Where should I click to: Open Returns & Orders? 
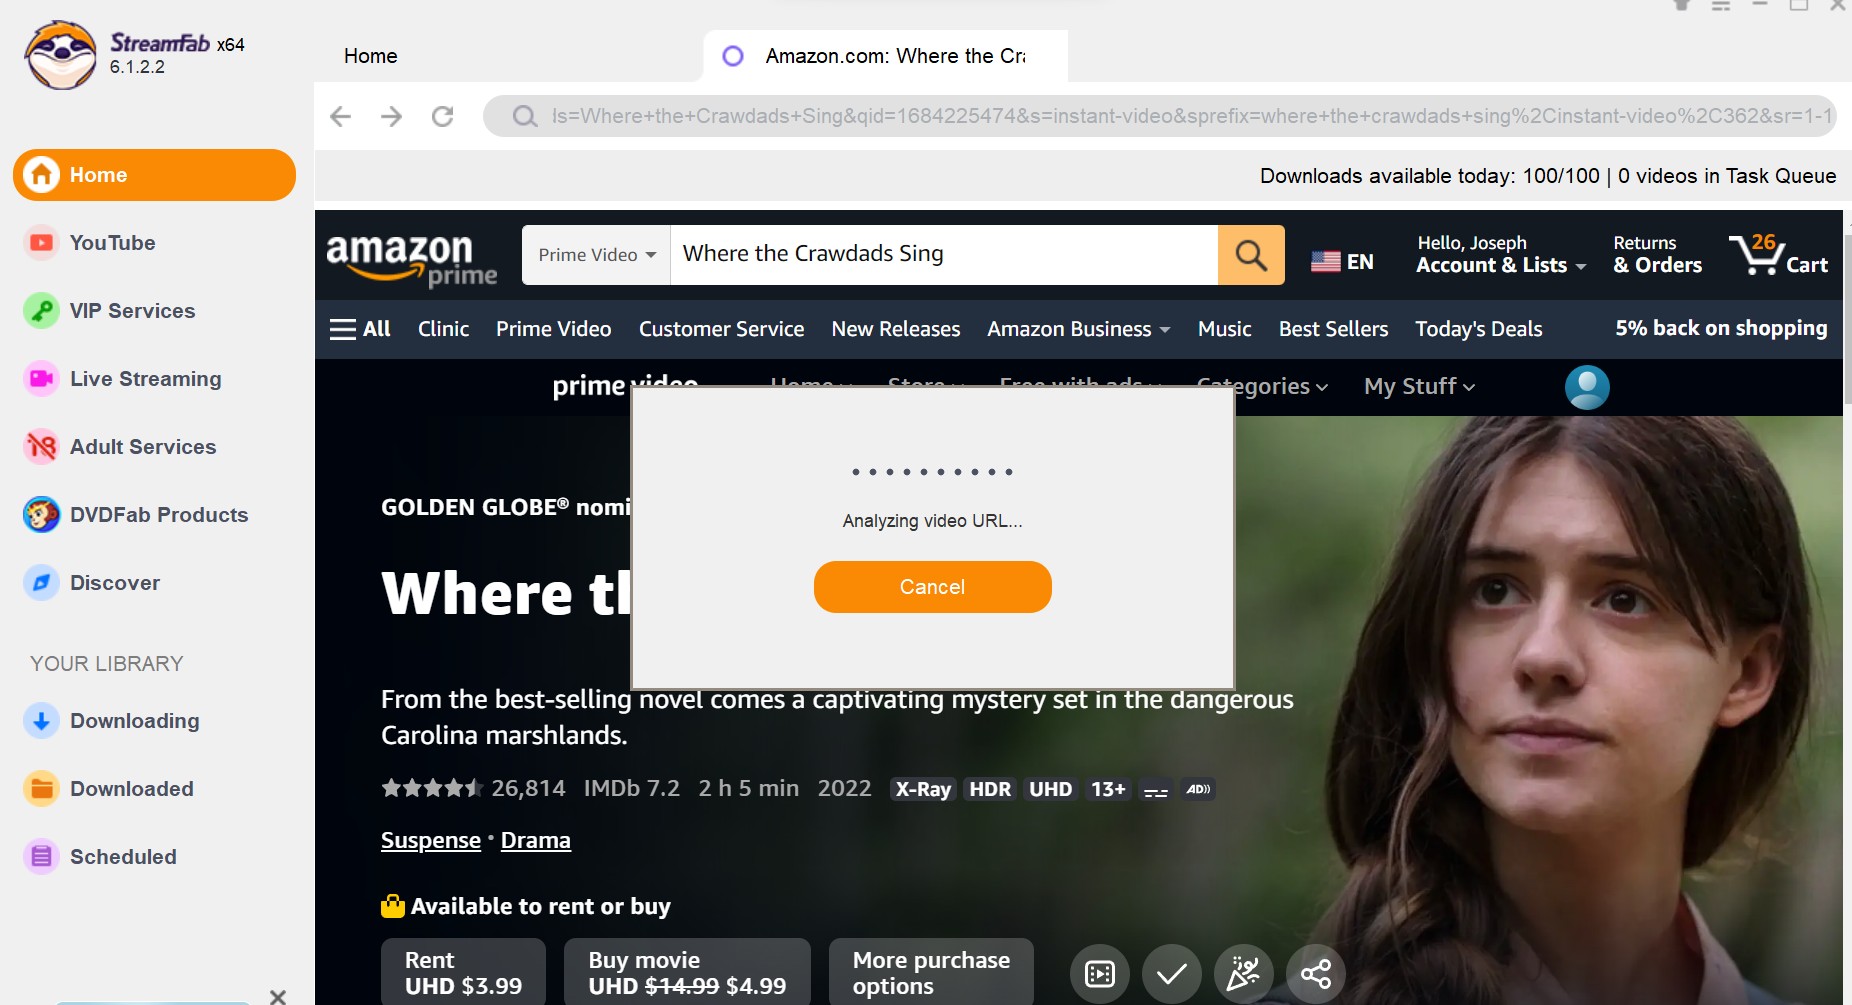(1657, 255)
